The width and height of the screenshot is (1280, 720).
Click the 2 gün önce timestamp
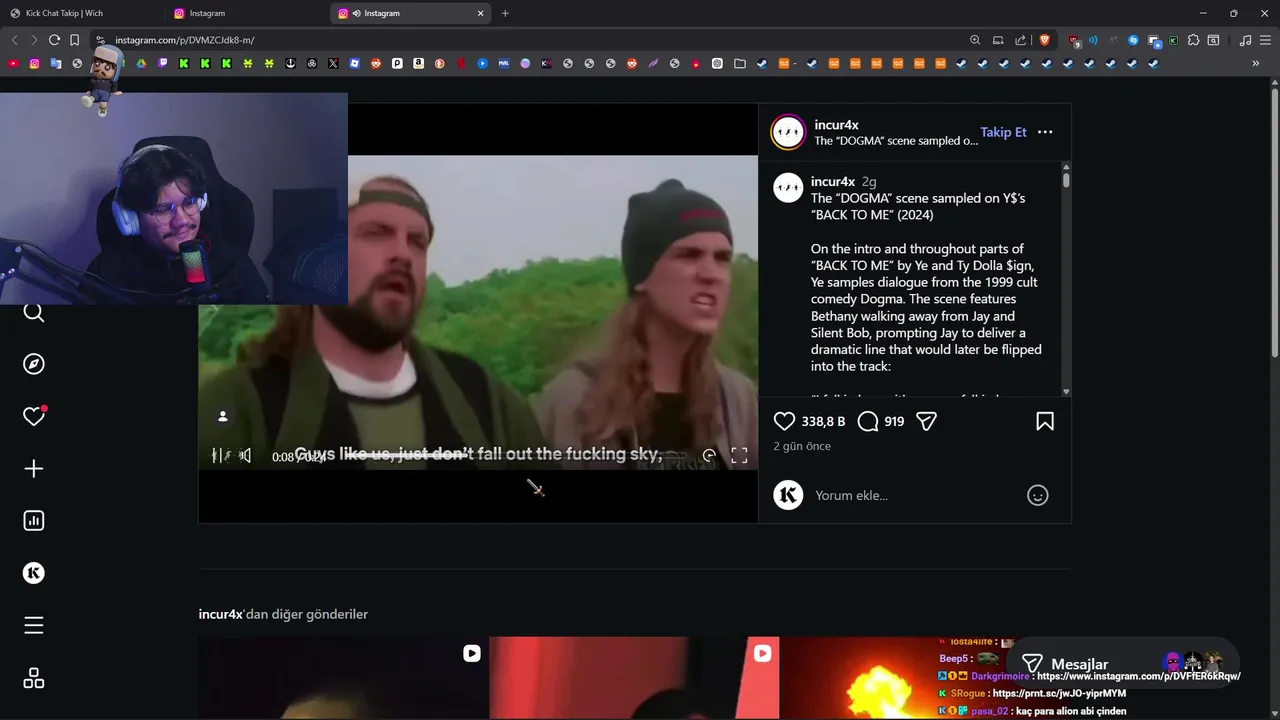pyautogui.click(x=802, y=446)
